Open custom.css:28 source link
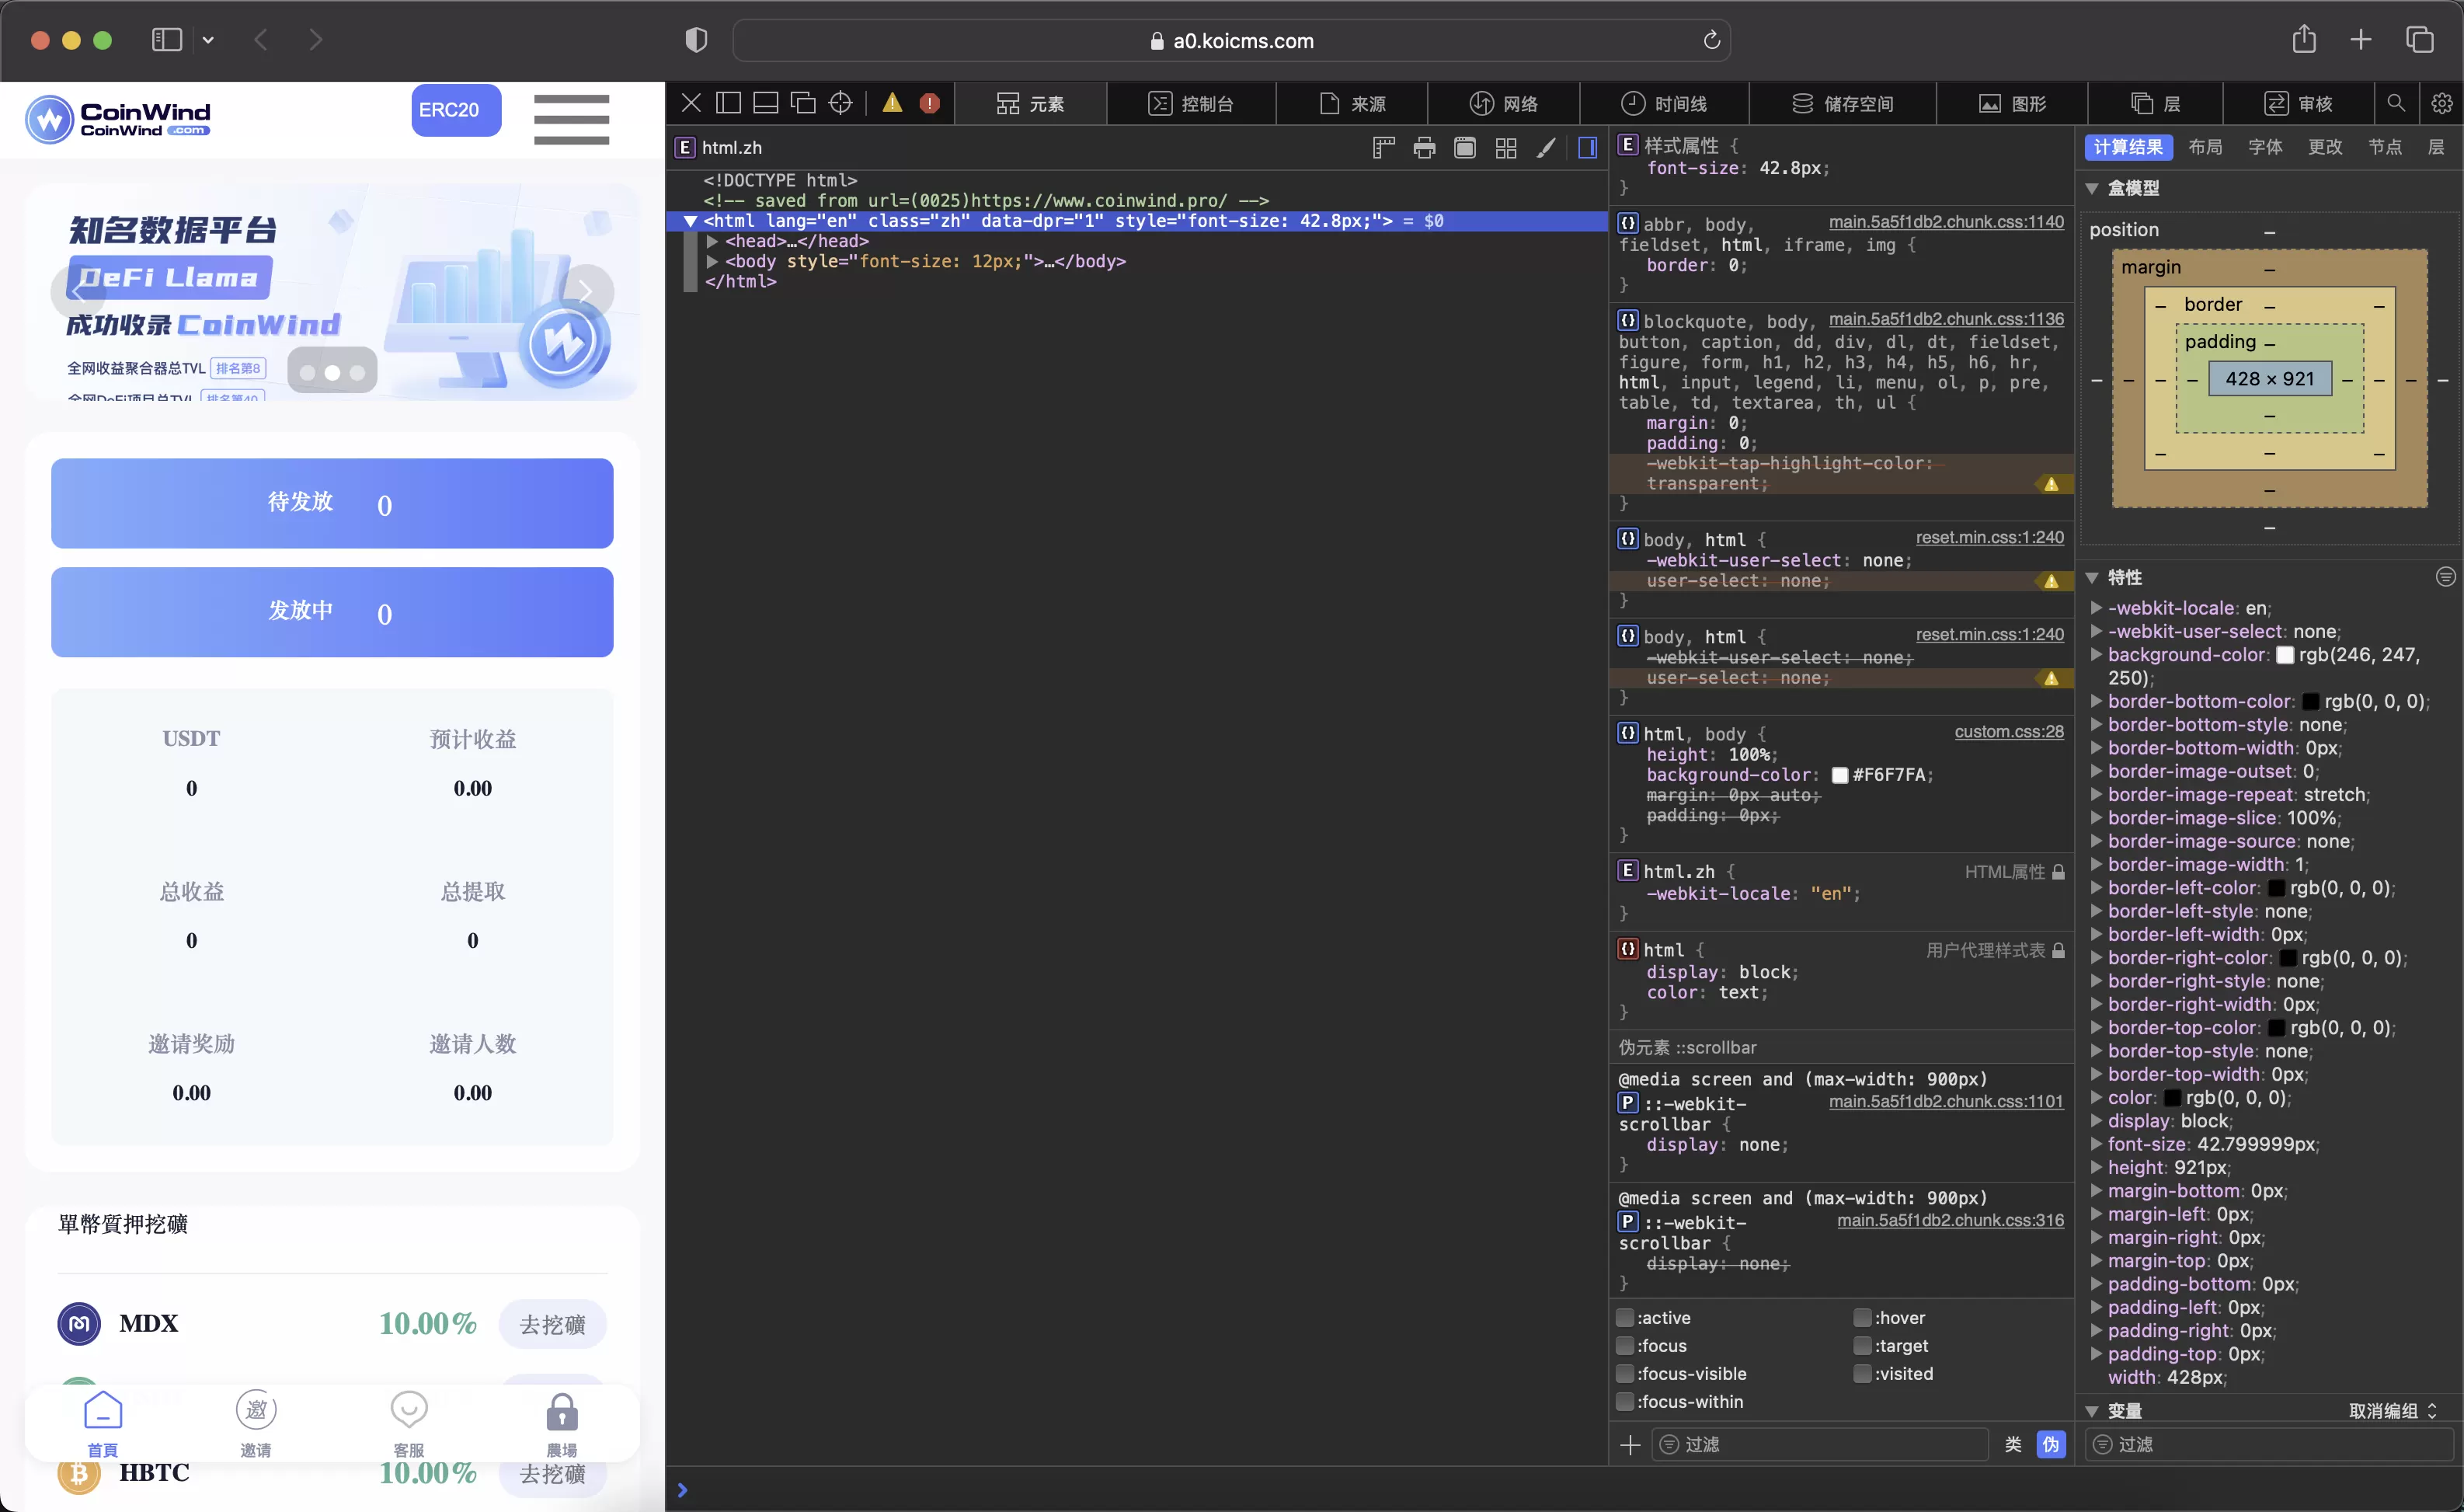The width and height of the screenshot is (2464, 1512). 2009,732
